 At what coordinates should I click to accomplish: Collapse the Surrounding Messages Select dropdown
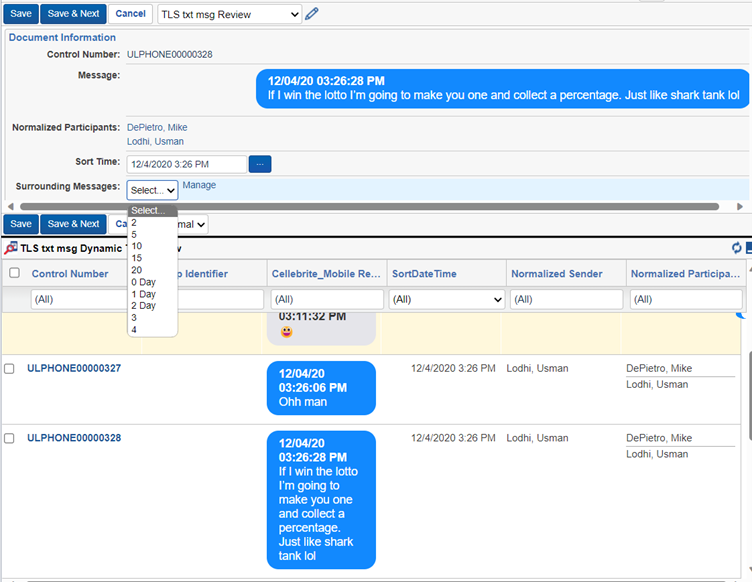[x=152, y=189]
